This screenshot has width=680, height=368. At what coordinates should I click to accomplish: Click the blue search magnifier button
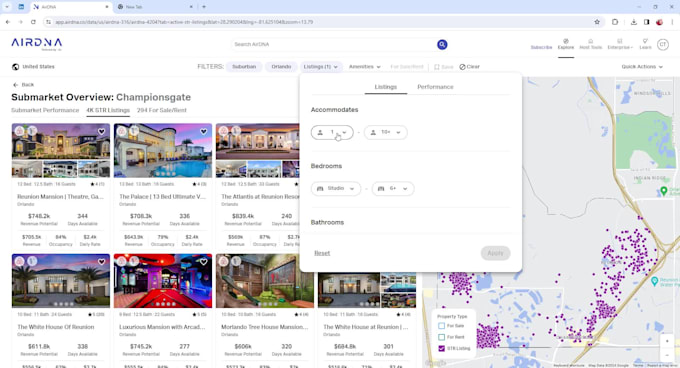[x=442, y=45]
